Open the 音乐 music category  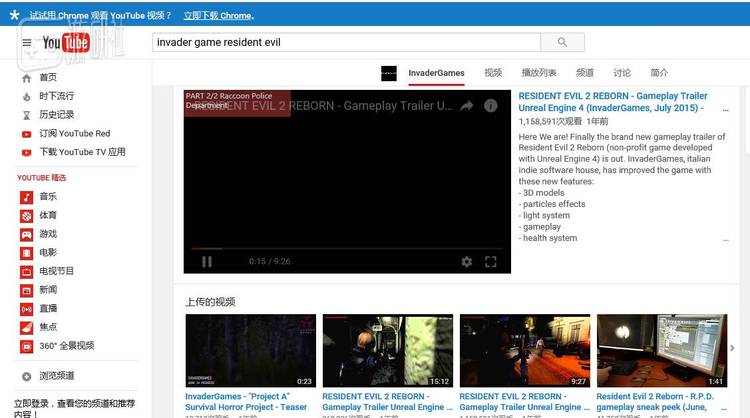point(47,197)
